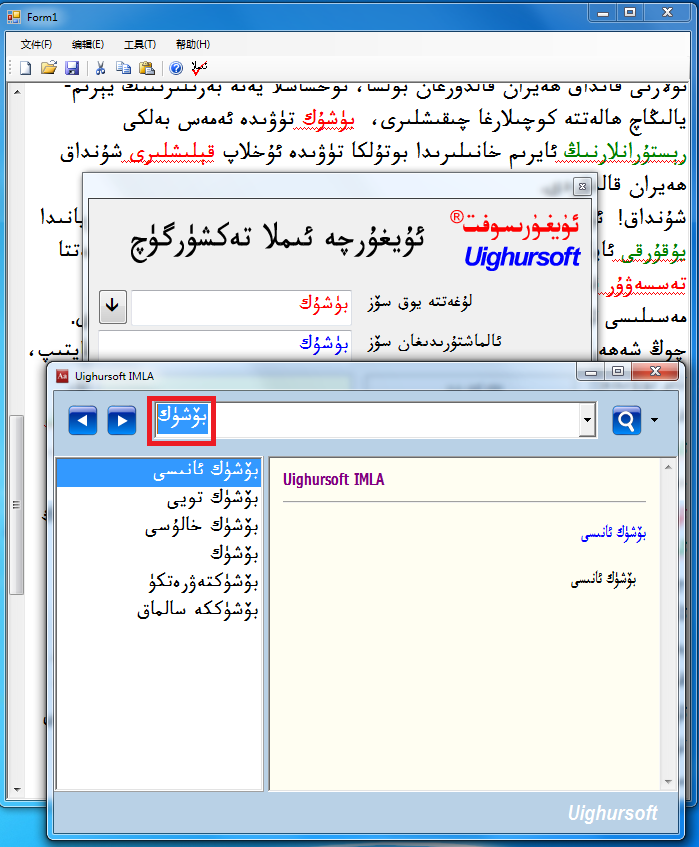Open the 文件(F) menu
699x847 pixels.
36,44
